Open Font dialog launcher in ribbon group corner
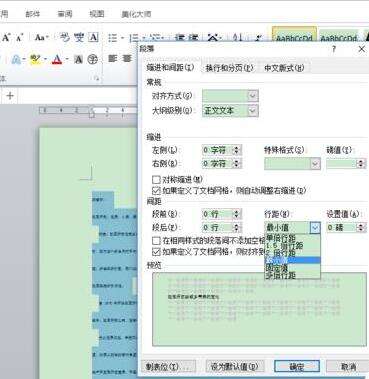Image resolution: width=369 pixels, height=379 pixels. tap(97, 78)
